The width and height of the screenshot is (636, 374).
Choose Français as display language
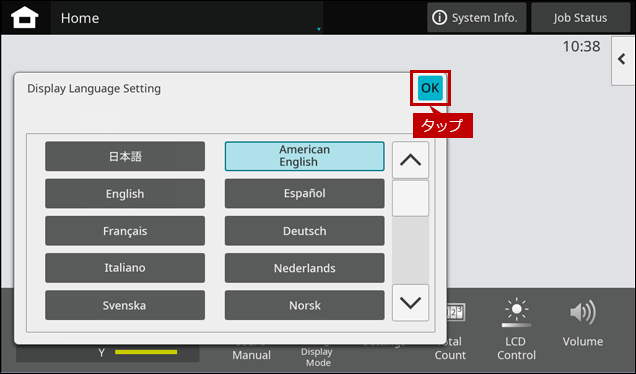coord(125,231)
